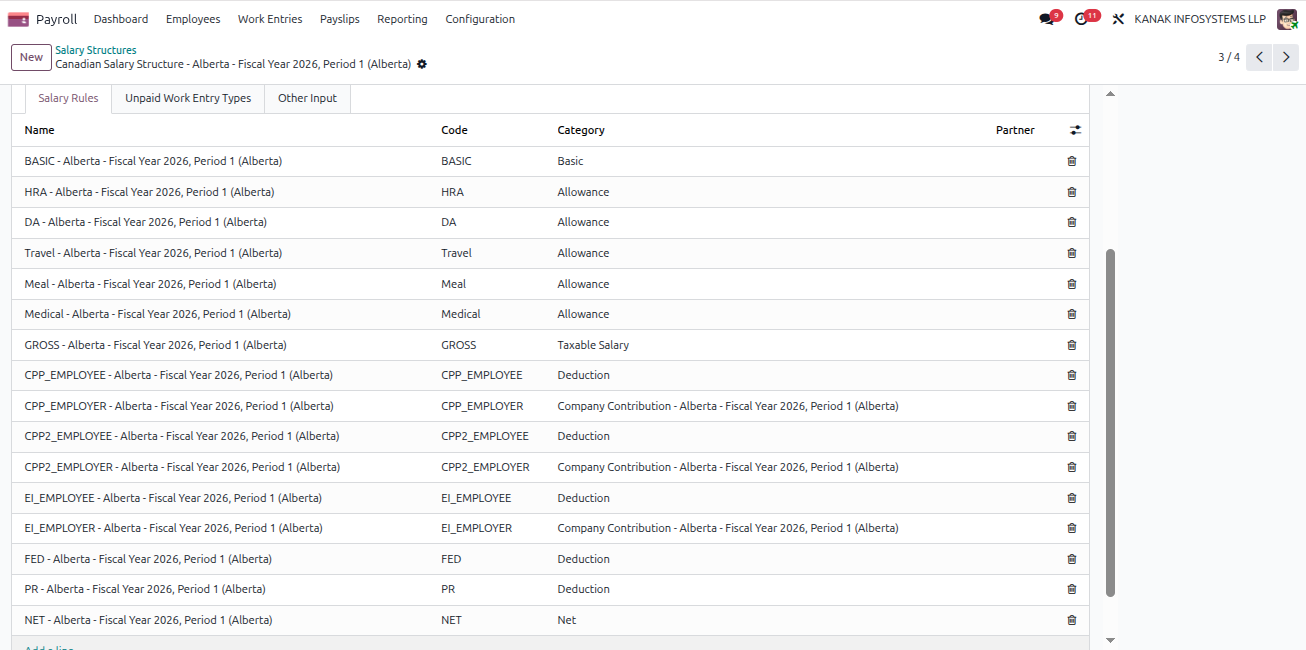Delete the HRA salary rule row
Image resolution: width=1306 pixels, height=650 pixels.
click(1072, 192)
